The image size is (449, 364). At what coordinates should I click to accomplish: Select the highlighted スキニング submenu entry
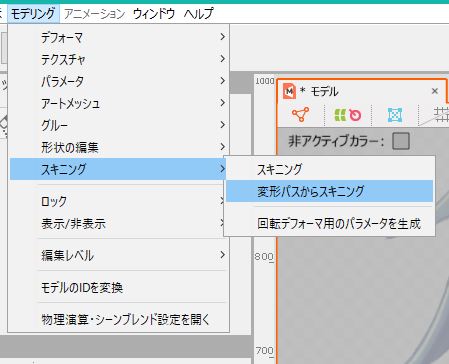tap(119, 169)
